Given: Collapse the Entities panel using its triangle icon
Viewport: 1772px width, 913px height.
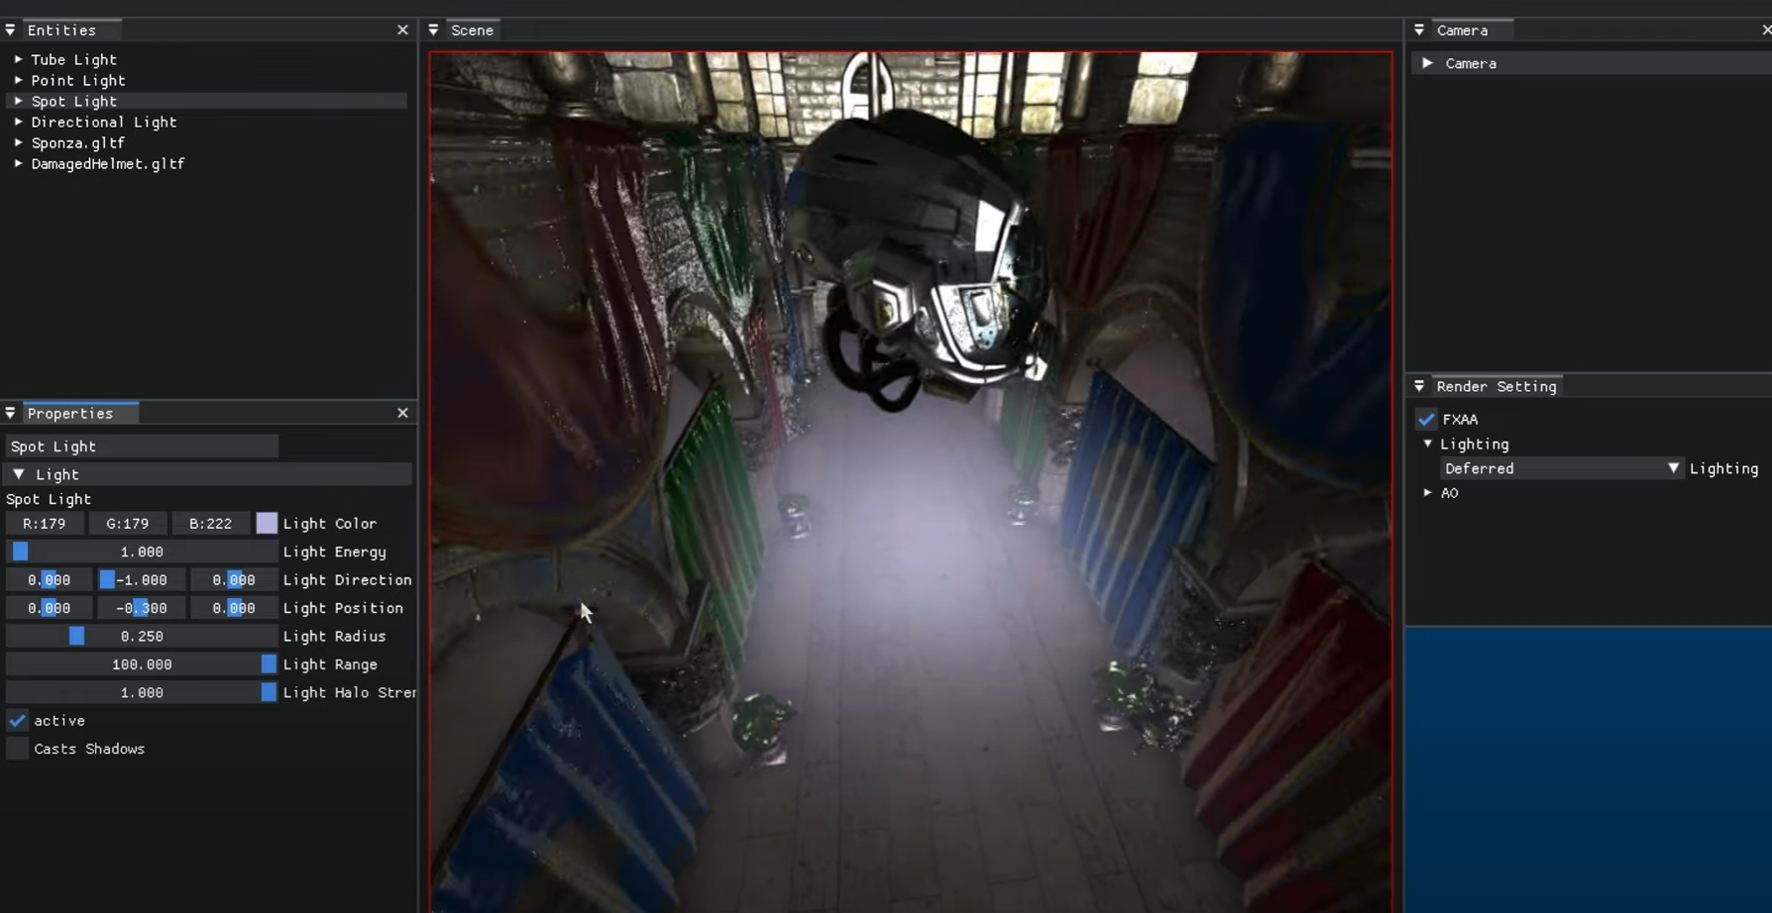Looking at the screenshot, I should [x=11, y=30].
